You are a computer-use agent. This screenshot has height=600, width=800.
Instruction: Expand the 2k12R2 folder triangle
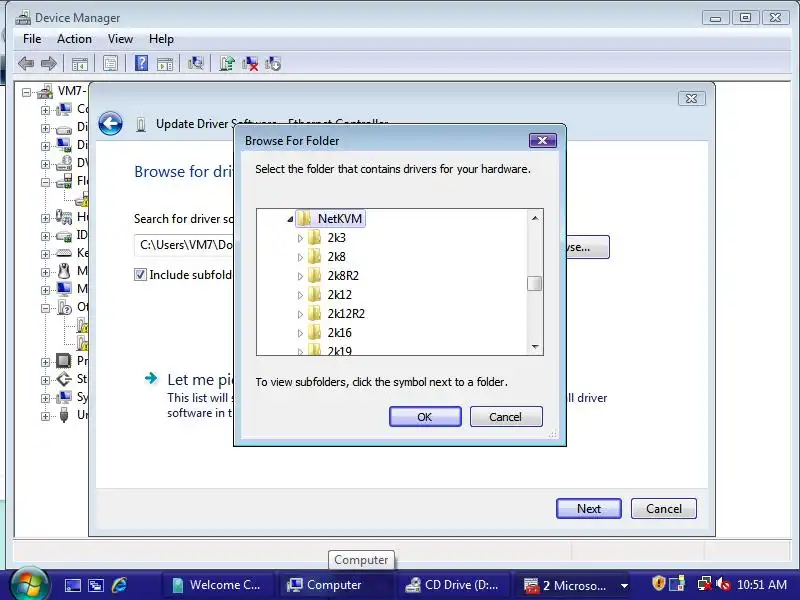coord(300,314)
